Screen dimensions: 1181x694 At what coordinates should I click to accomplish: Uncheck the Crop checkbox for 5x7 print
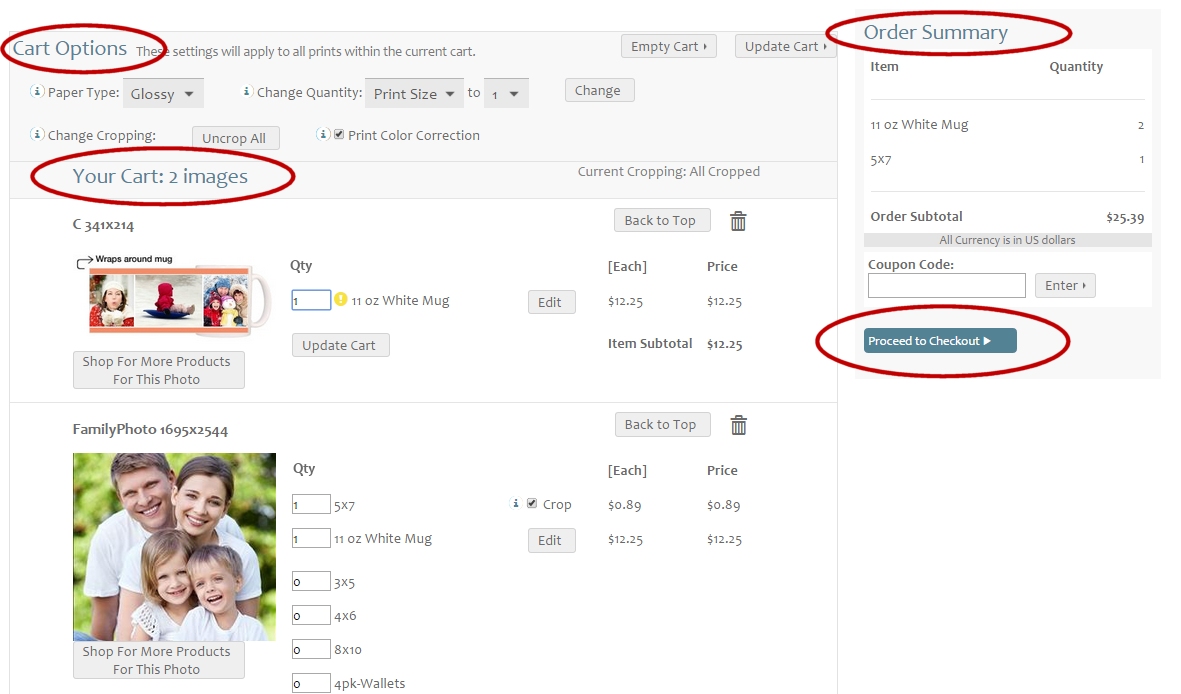point(532,504)
